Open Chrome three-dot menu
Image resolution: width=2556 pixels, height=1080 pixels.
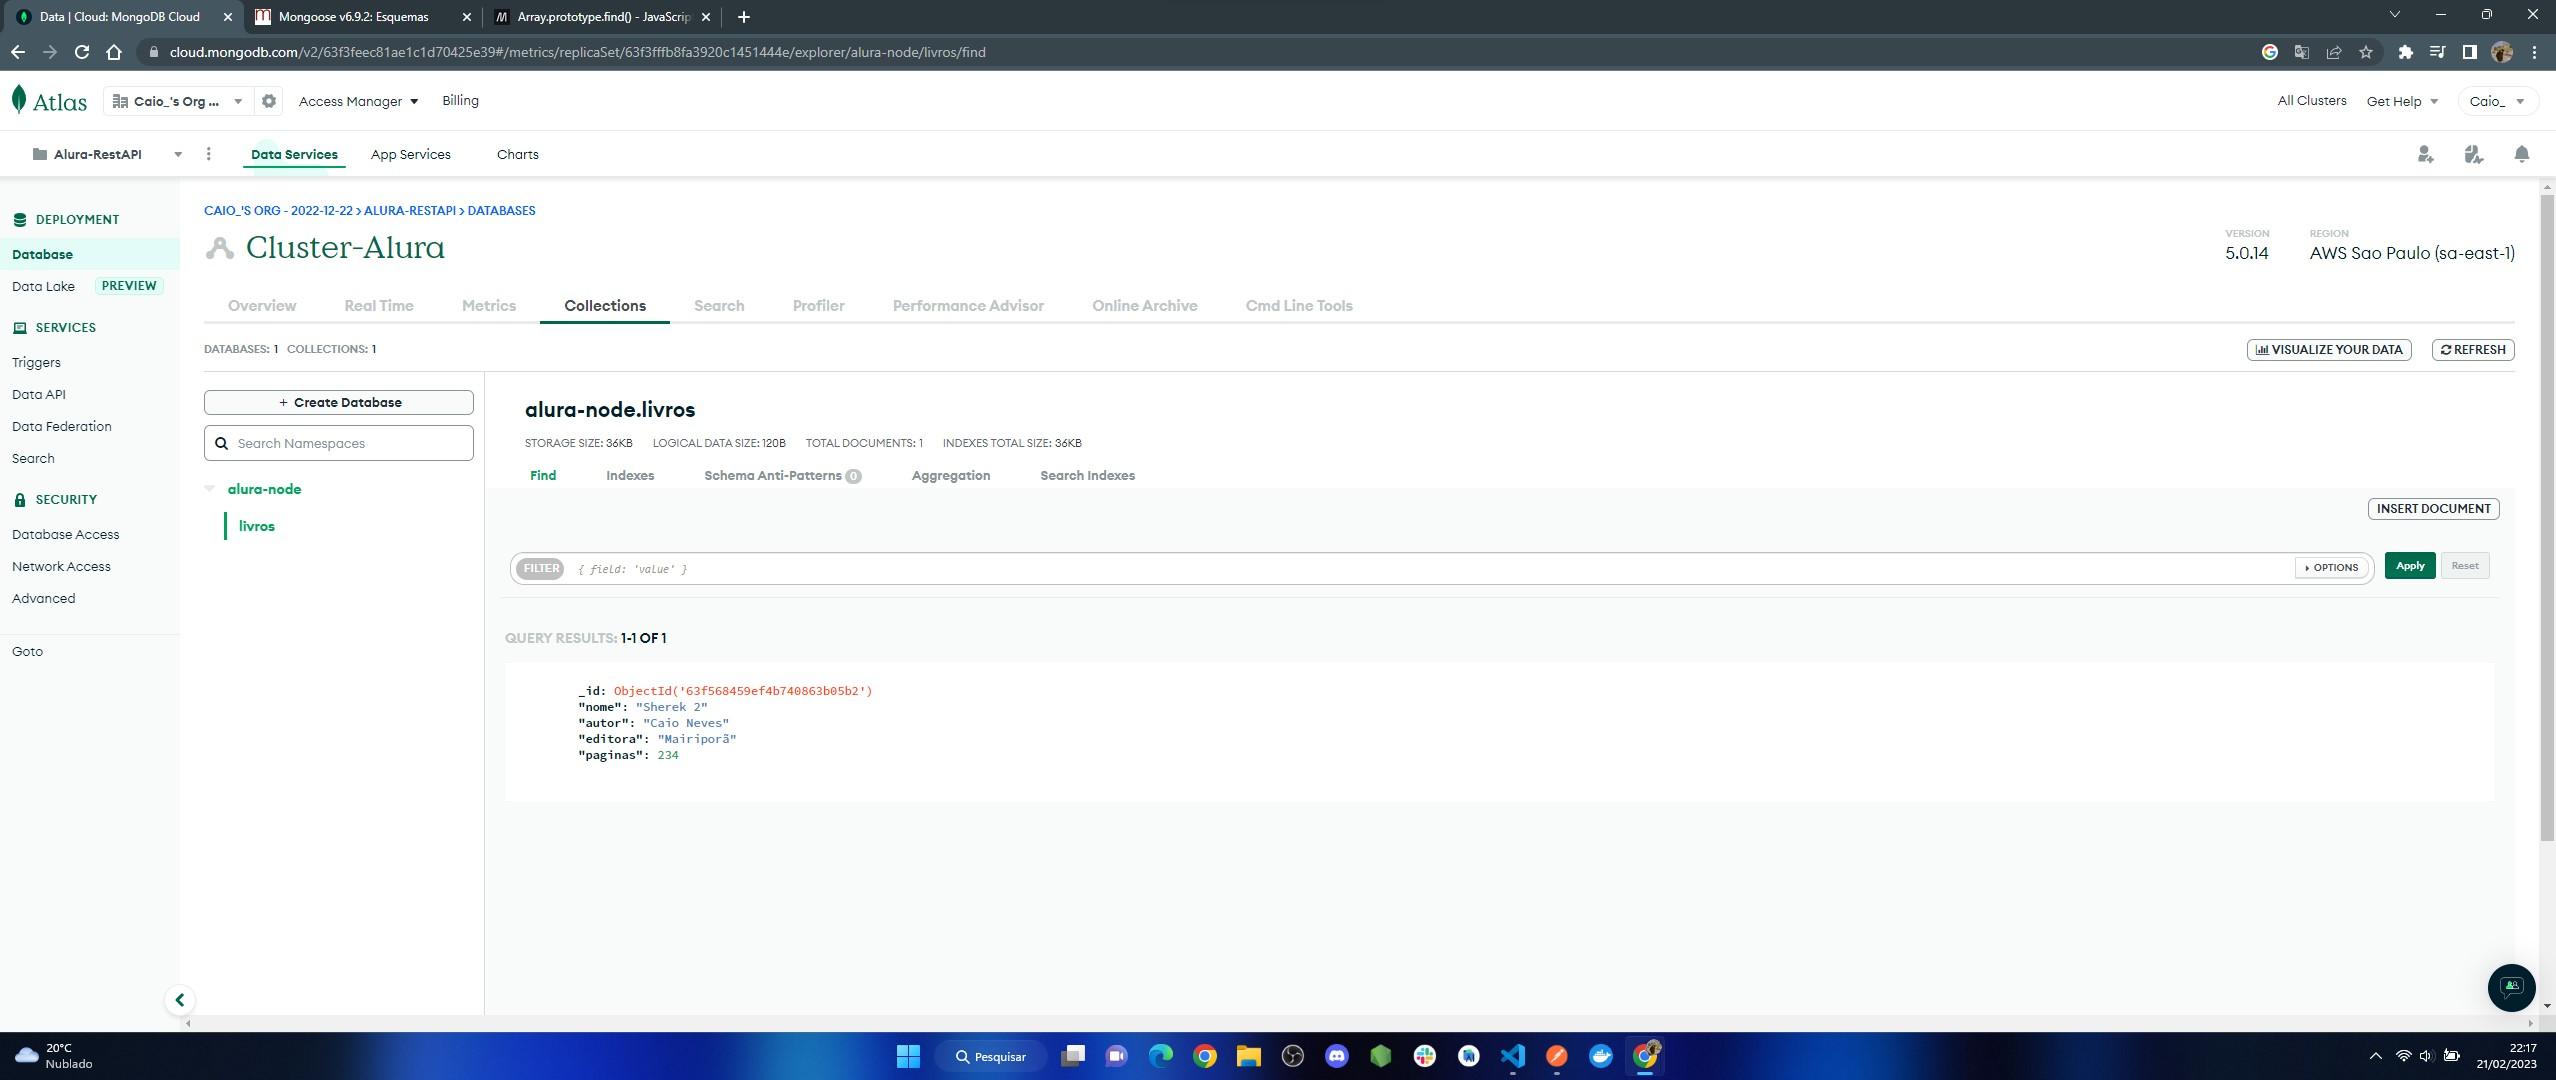(x=2534, y=52)
